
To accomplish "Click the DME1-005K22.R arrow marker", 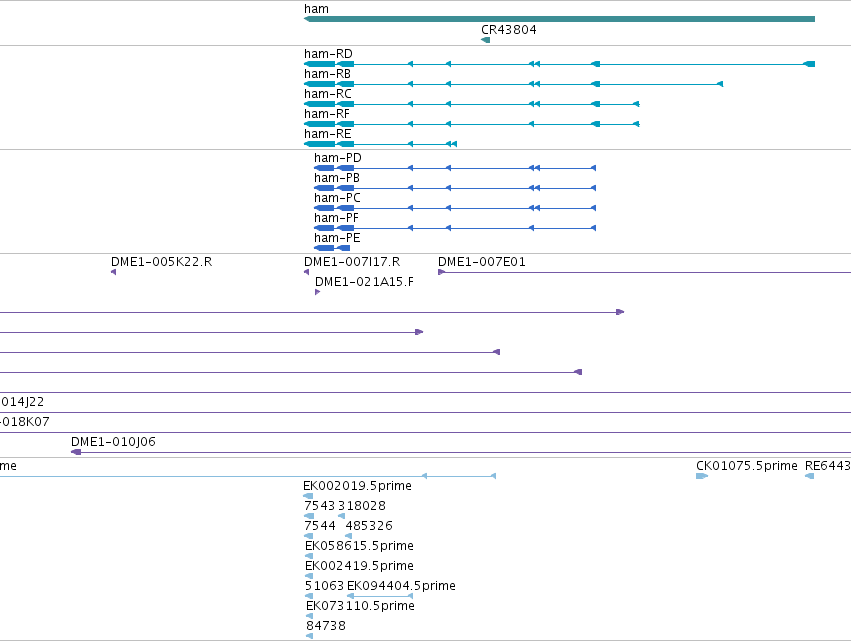I will point(113,272).
